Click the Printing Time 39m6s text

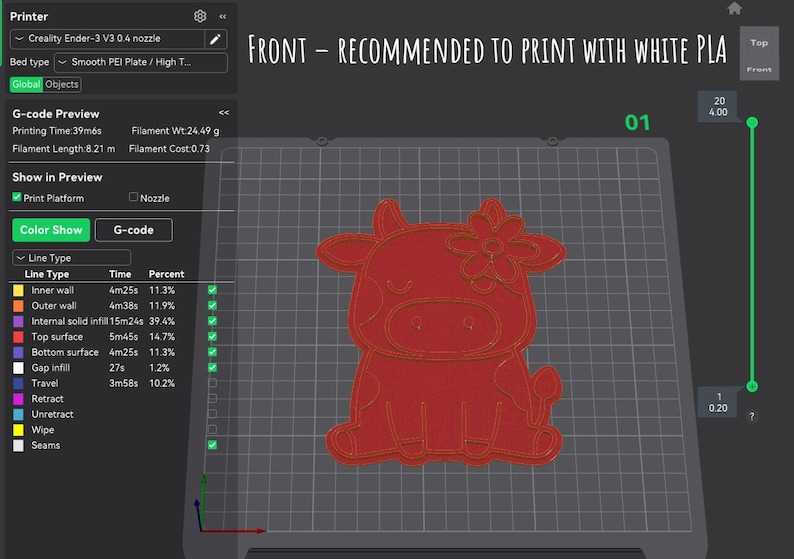57,131
